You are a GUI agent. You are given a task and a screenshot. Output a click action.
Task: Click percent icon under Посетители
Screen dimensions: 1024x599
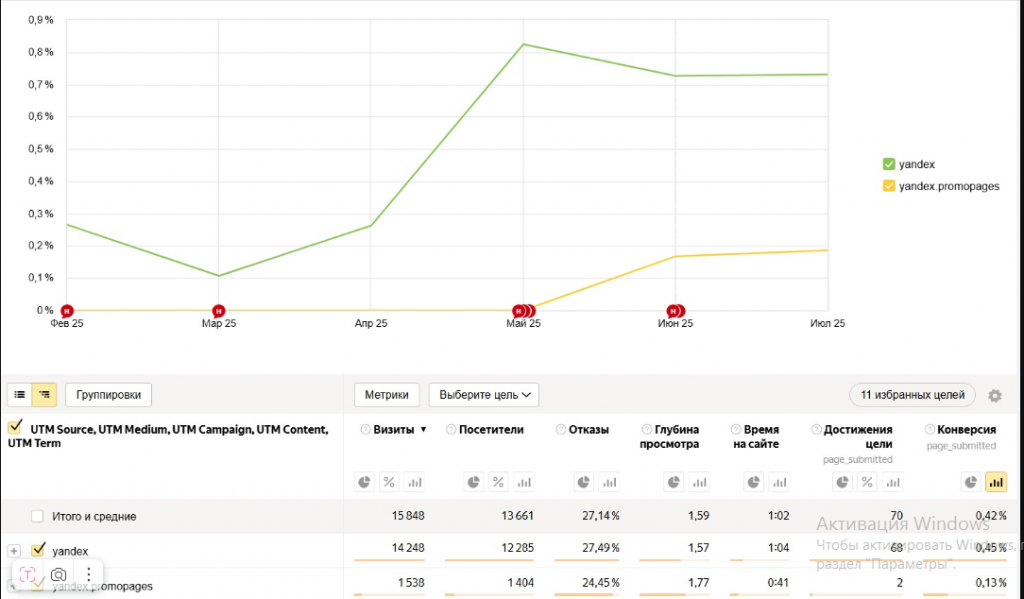click(x=498, y=482)
